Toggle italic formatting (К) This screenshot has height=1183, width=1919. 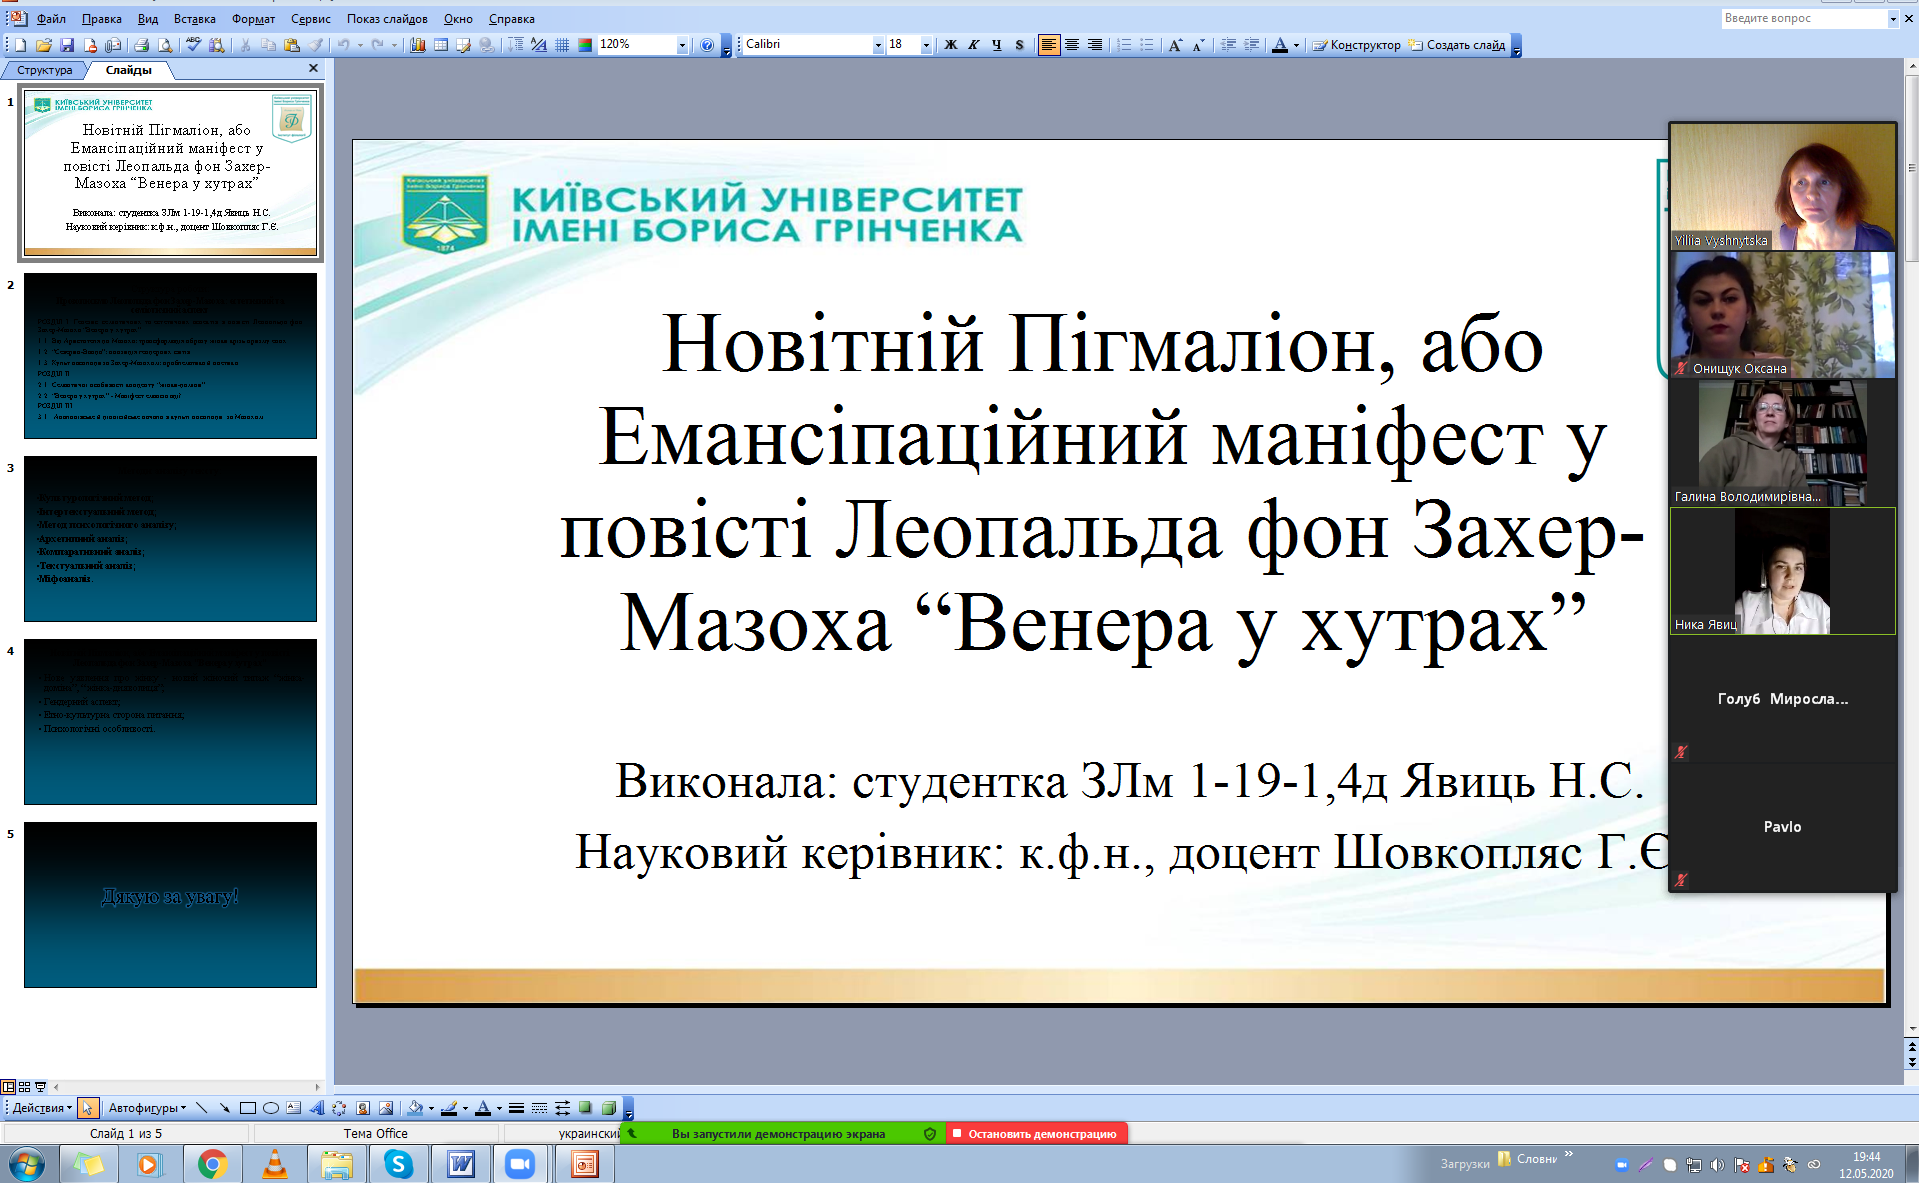(973, 45)
